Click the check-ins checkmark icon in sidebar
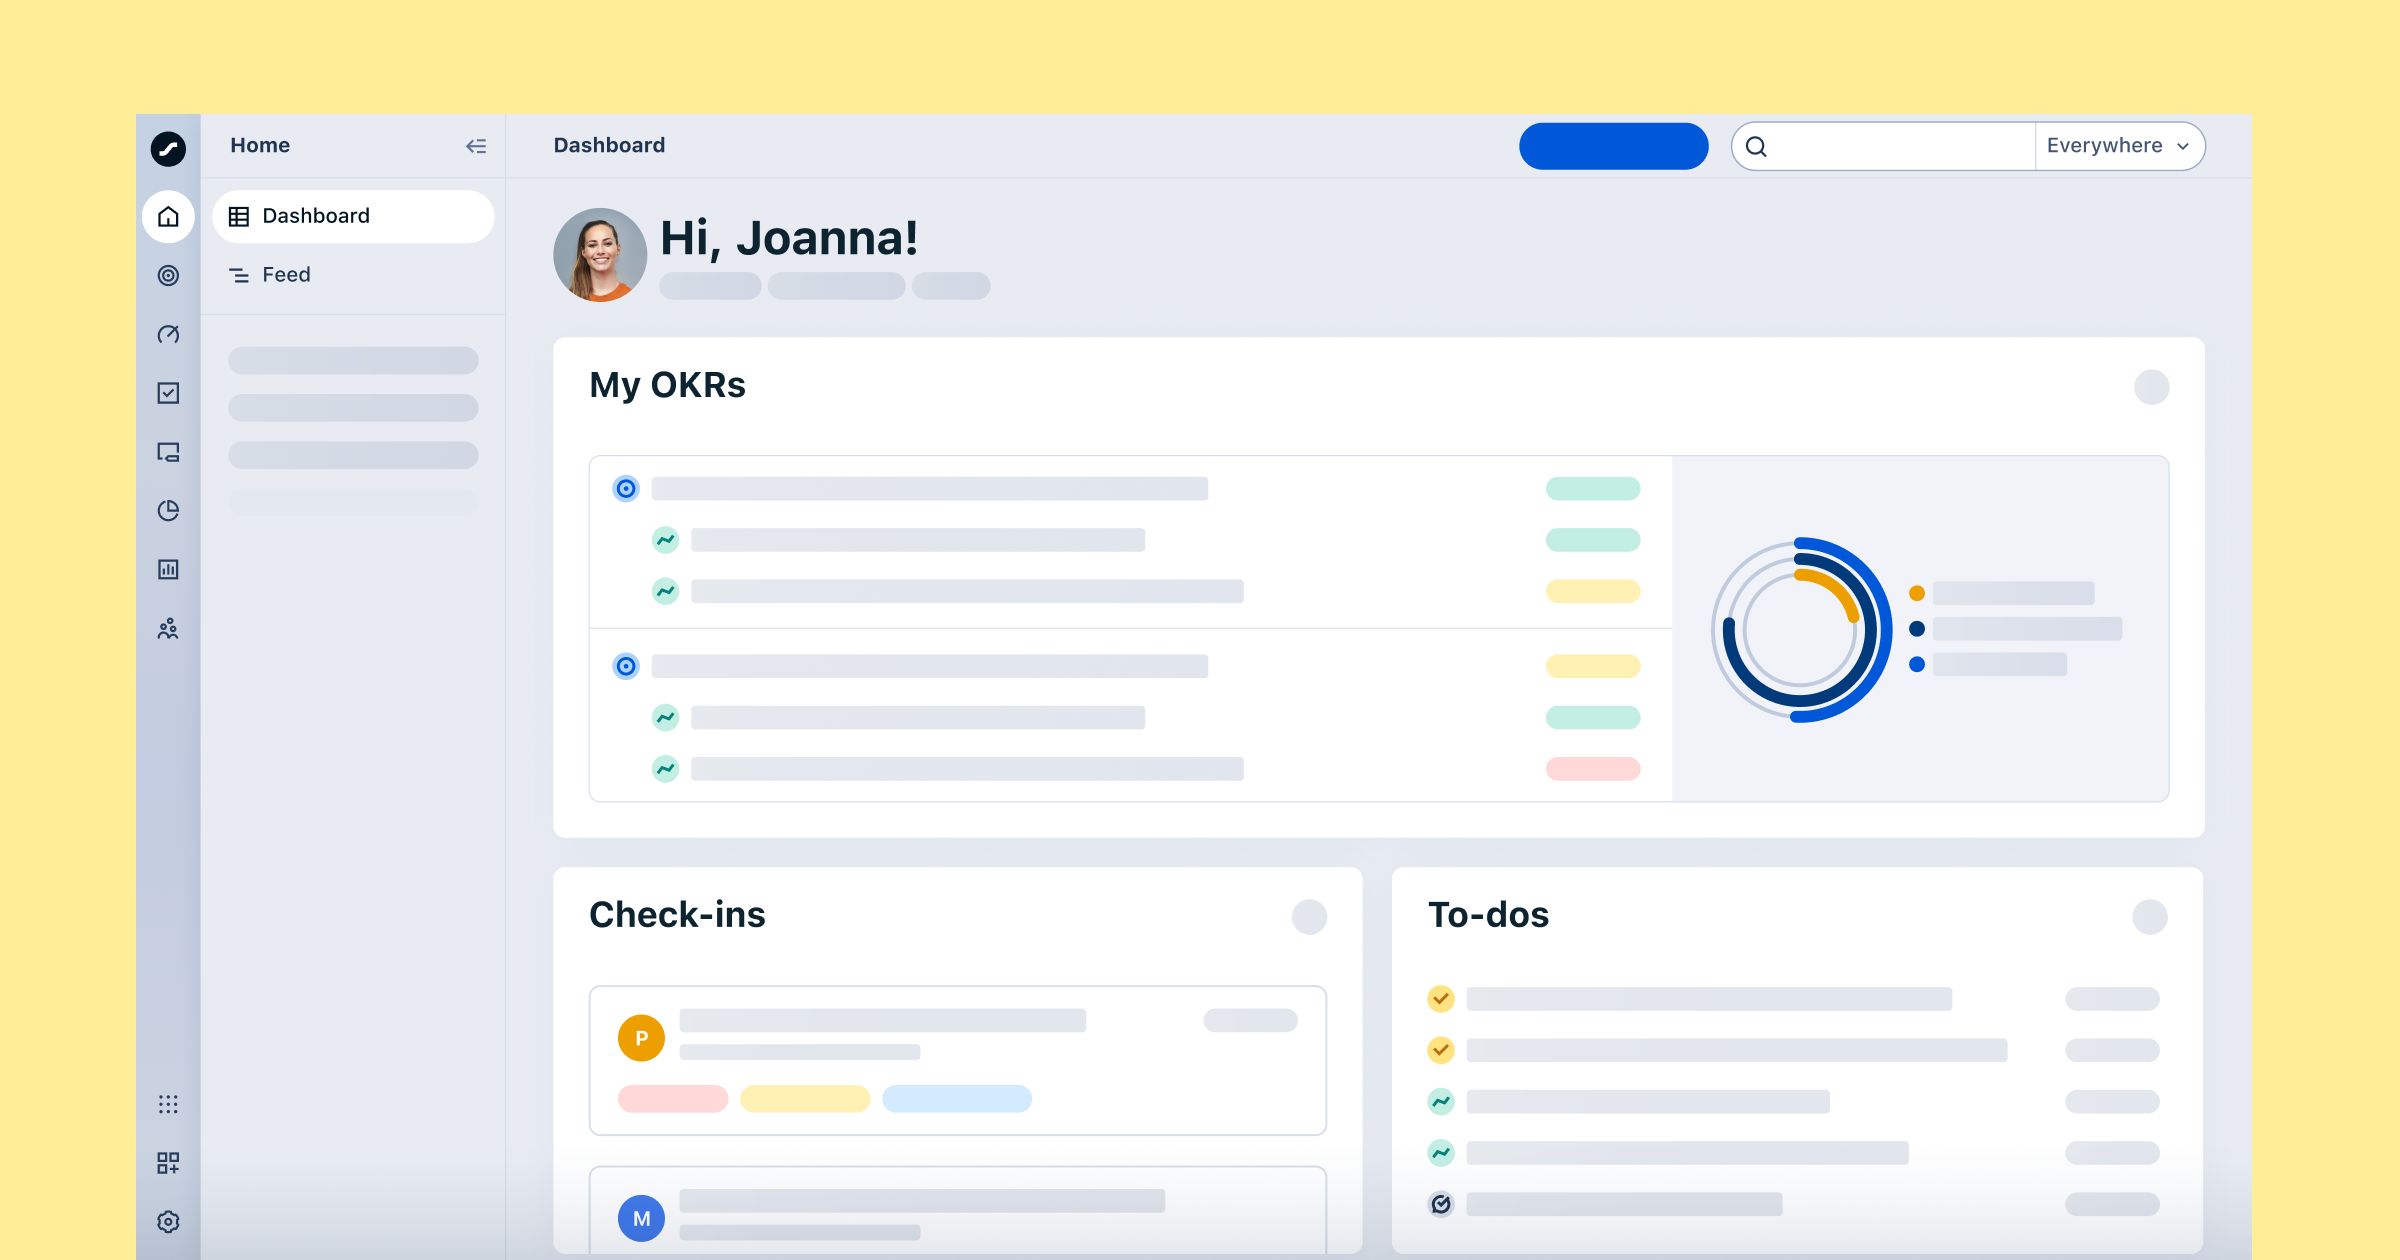 tap(168, 392)
